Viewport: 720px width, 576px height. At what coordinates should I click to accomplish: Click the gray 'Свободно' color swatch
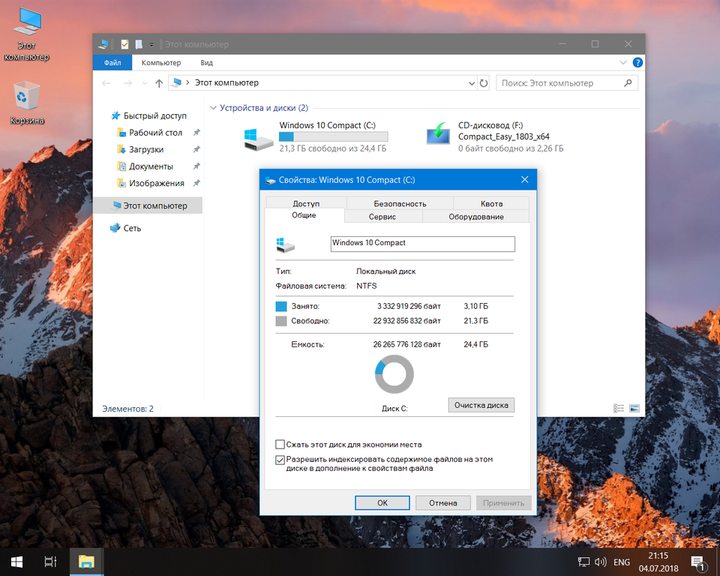tap(281, 321)
